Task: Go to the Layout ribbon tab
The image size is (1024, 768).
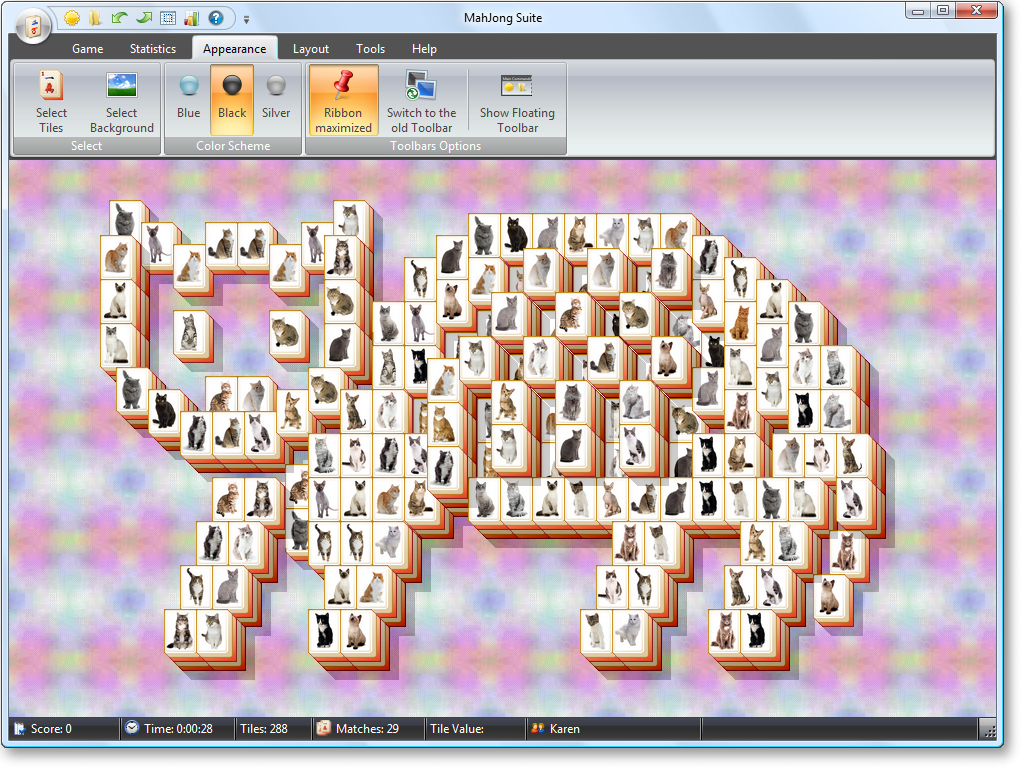Action: coord(311,49)
